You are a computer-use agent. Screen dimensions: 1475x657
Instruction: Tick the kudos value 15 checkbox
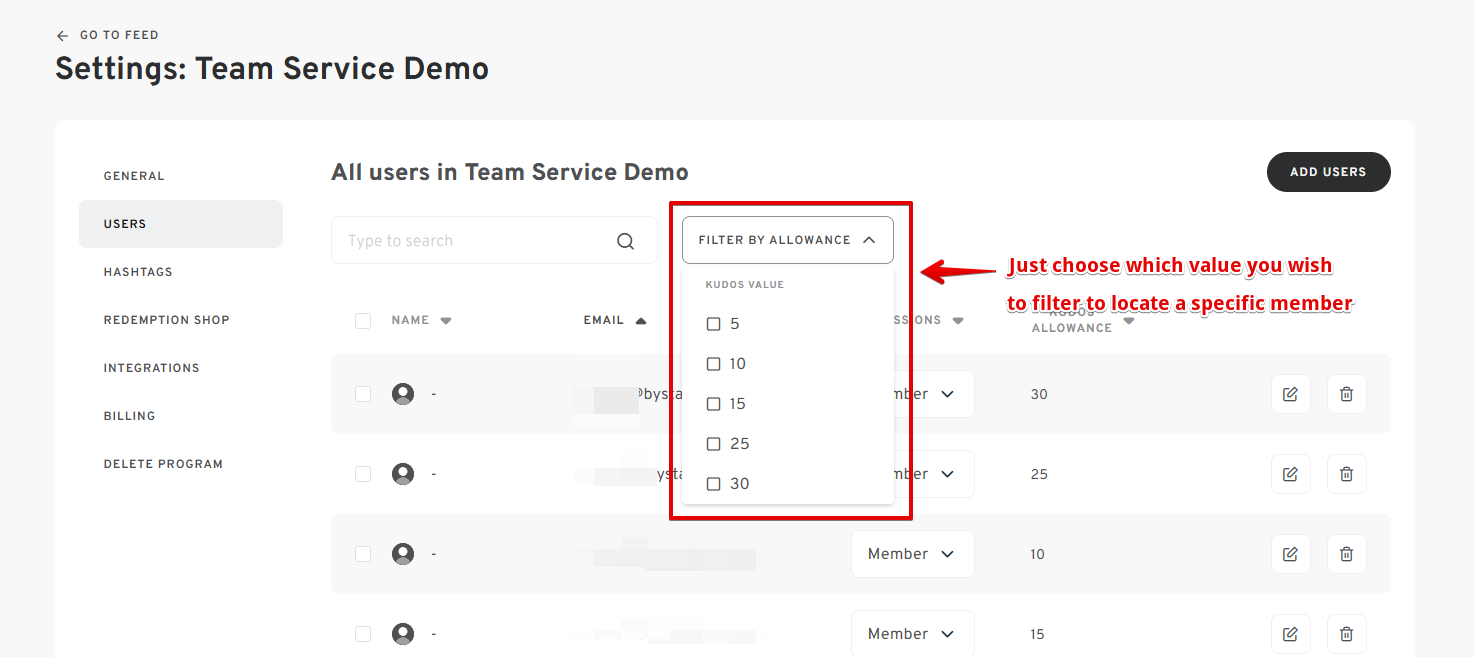[x=714, y=404]
